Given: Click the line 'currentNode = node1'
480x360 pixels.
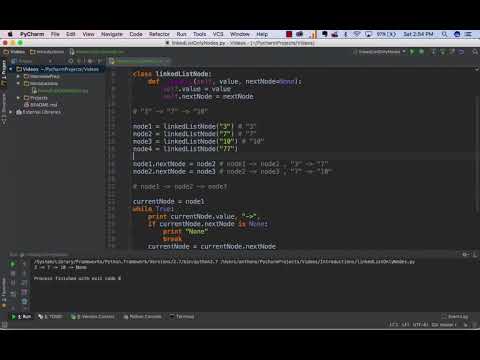Looking at the screenshot, I should [x=168, y=201].
